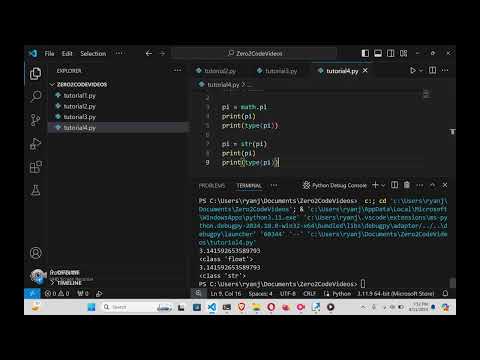Open the Testing flask view
The width and height of the screenshot is (480, 360).
[x=35, y=190]
